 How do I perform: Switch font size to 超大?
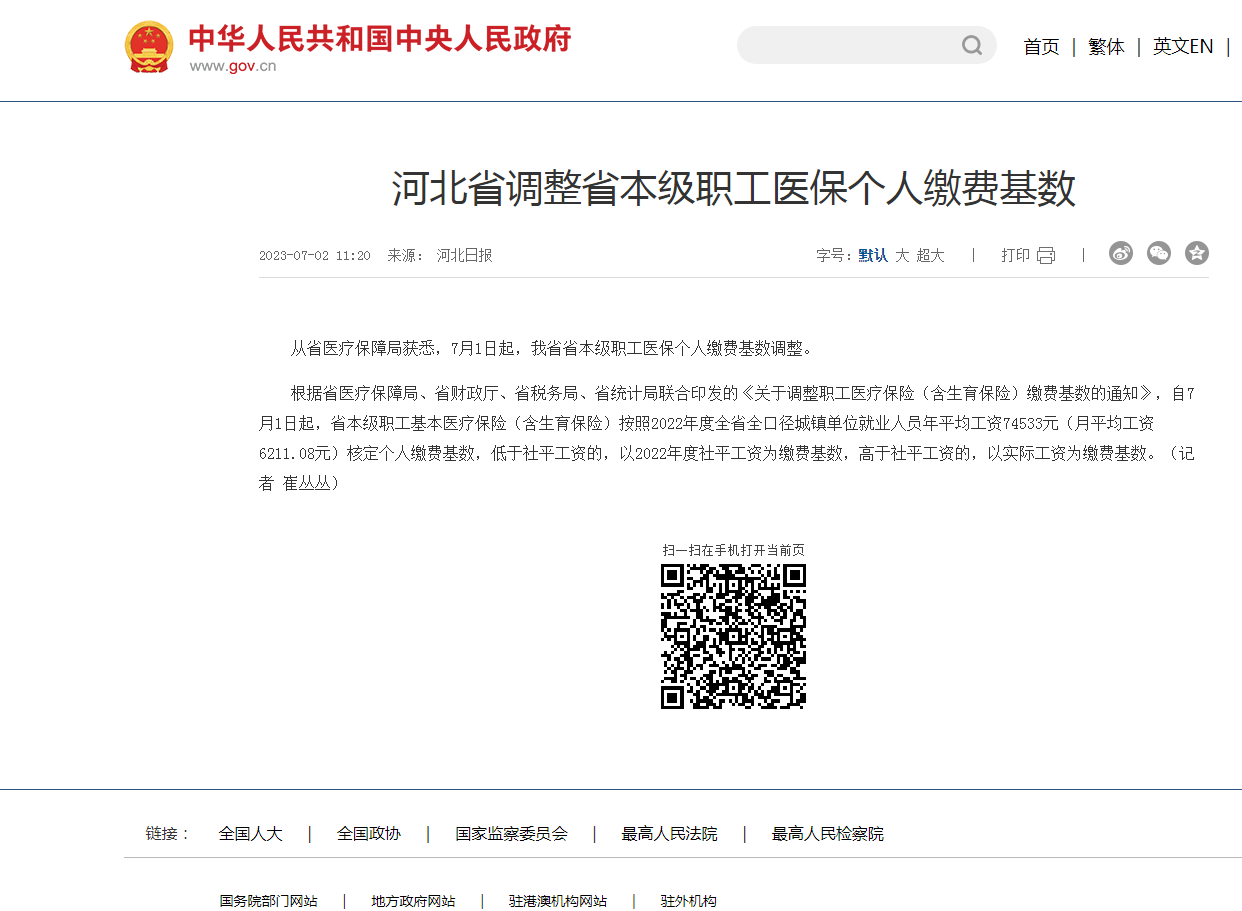pyautogui.click(x=930, y=256)
